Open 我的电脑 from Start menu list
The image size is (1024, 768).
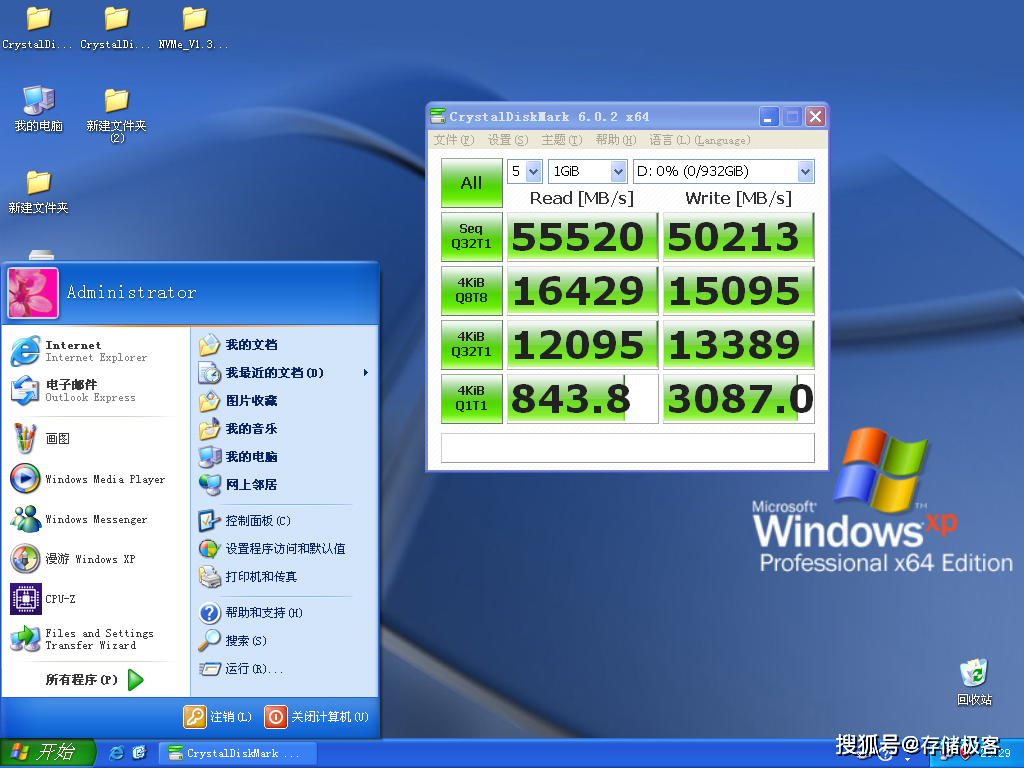point(284,457)
